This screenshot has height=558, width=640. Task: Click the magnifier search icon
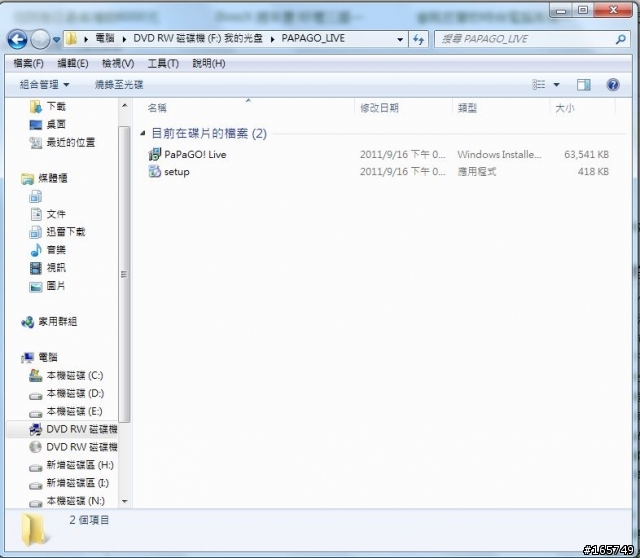pos(620,39)
